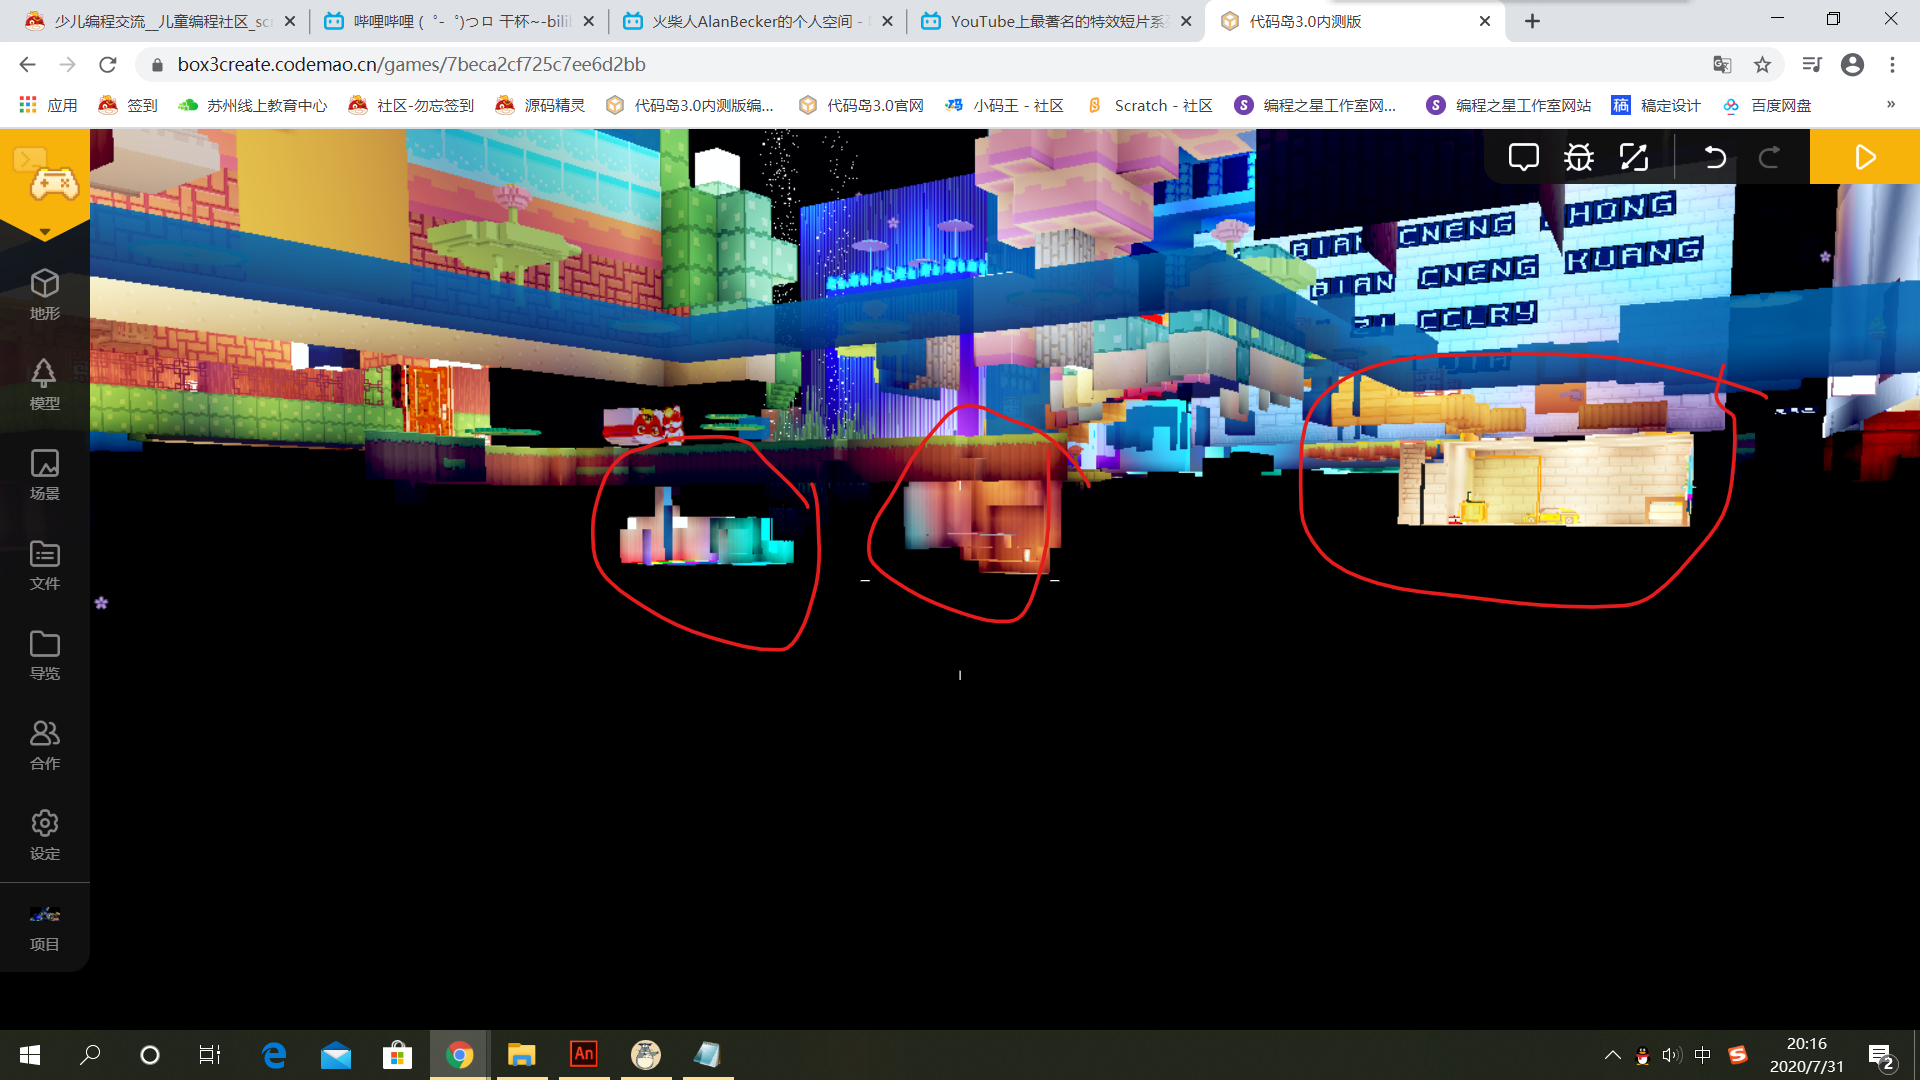
Task: Open the debug bug tool
Action: [x=1579, y=157]
